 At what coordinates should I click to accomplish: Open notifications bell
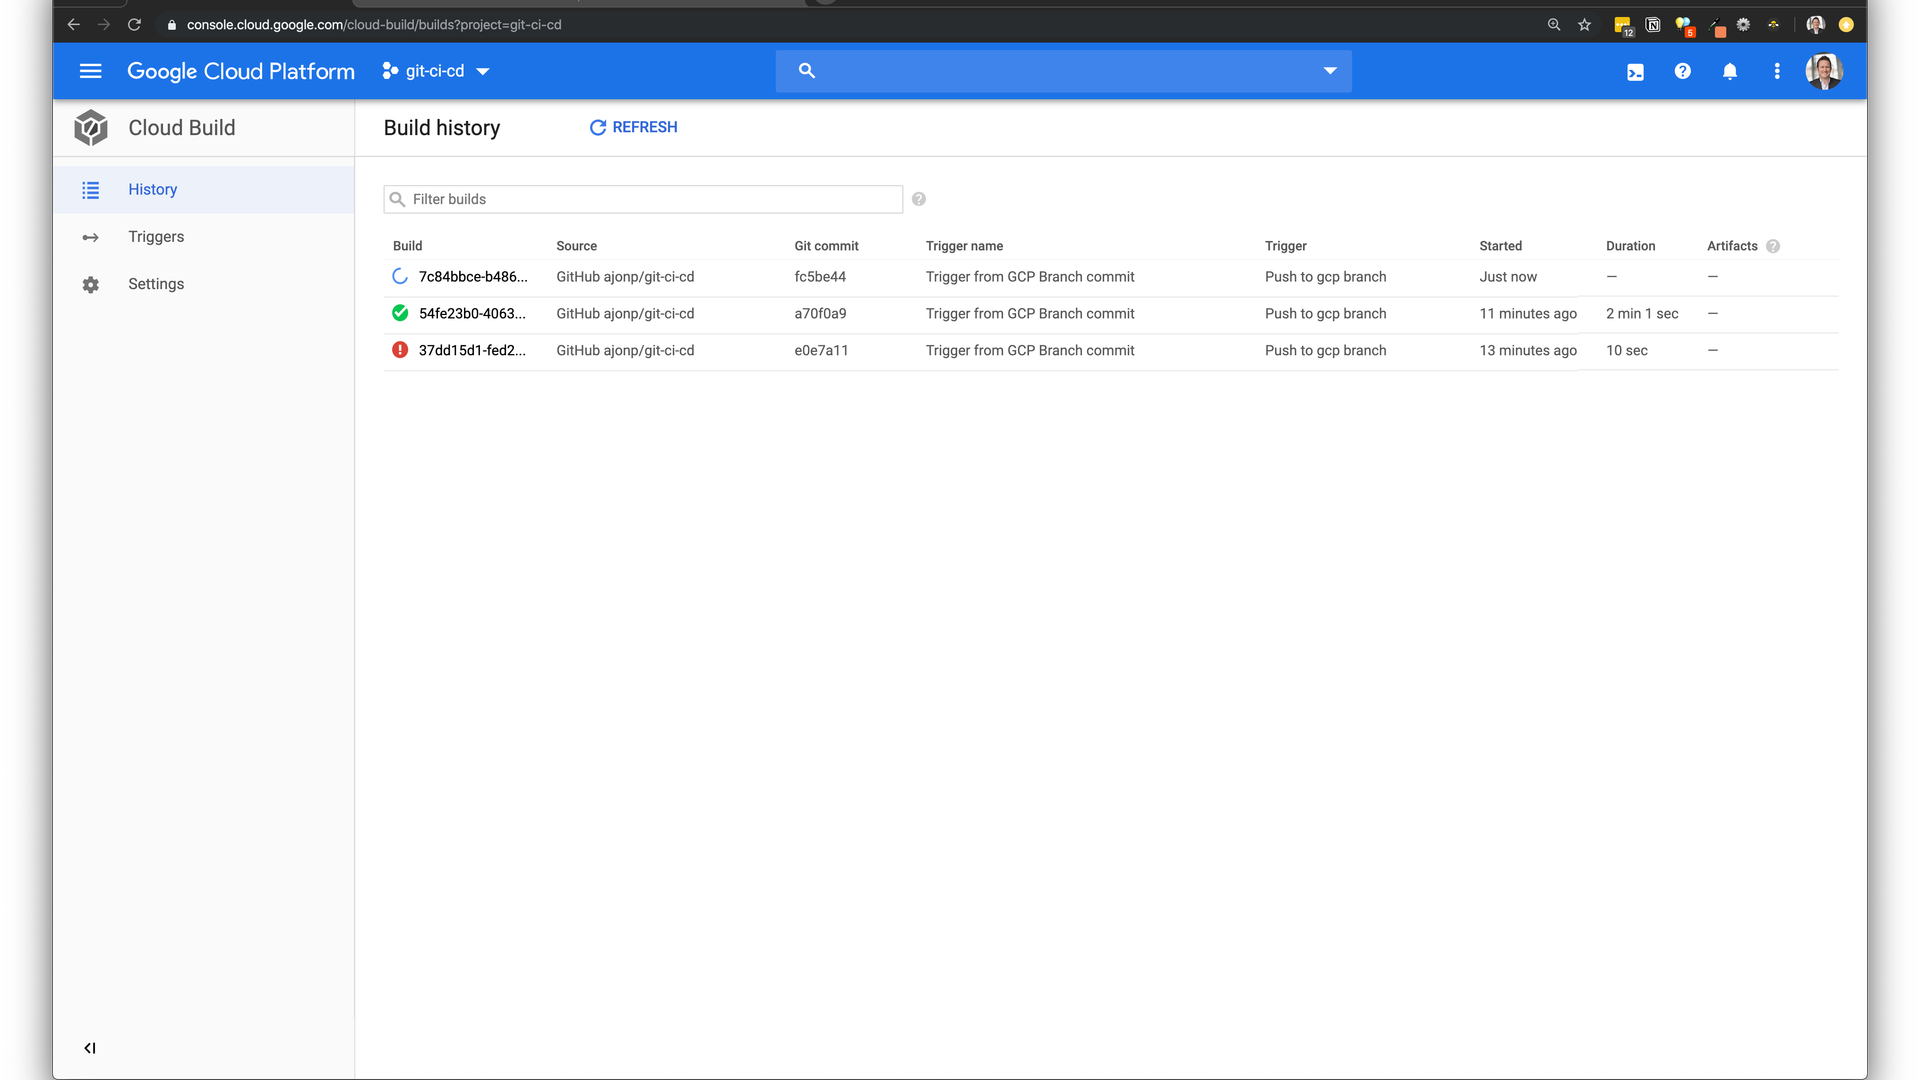coord(1729,71)
